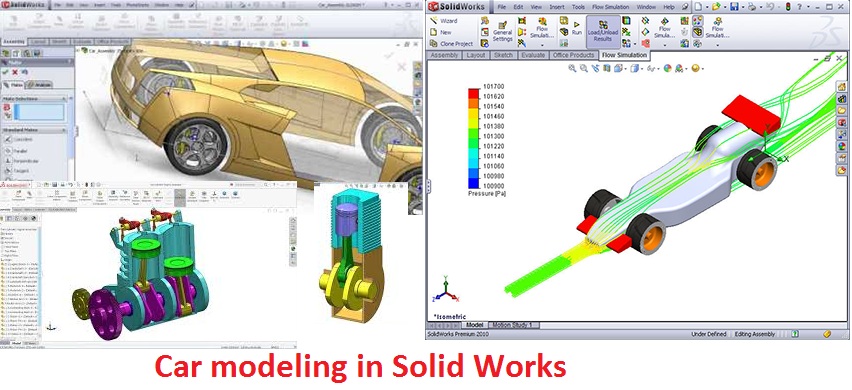Open the Tools menu in right window
Image resolution: width=852 pixels, height=390 pixels.
tap(578, 7)
